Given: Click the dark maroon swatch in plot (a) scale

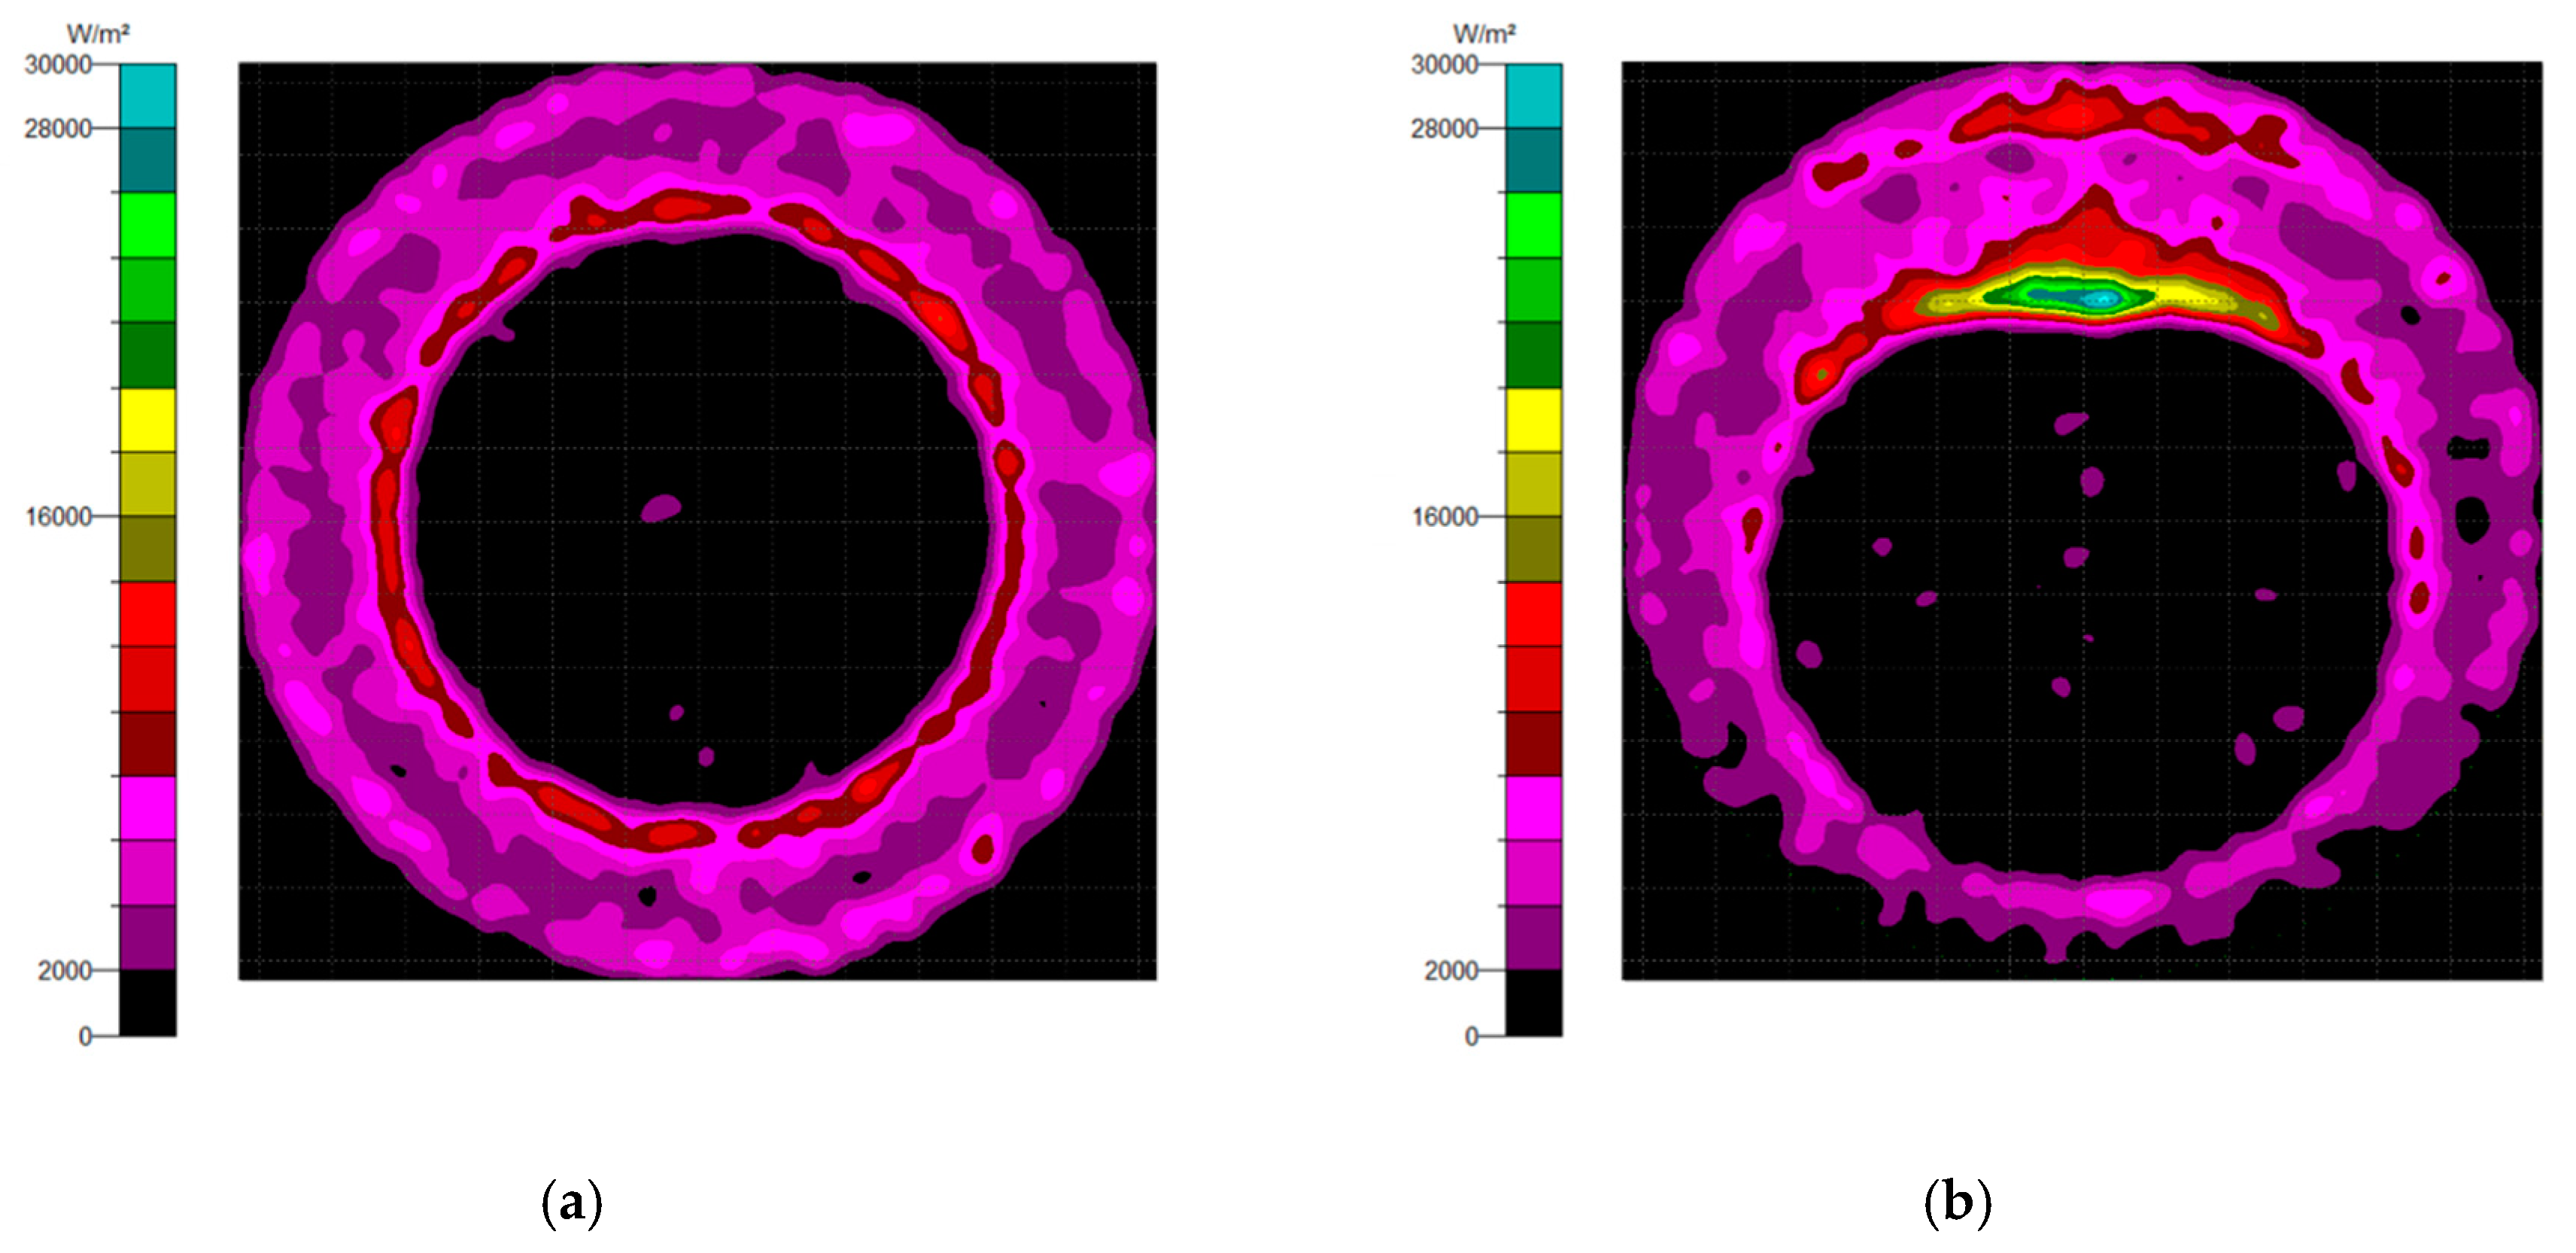Looking at the screenshot, I should coord(148,744).
